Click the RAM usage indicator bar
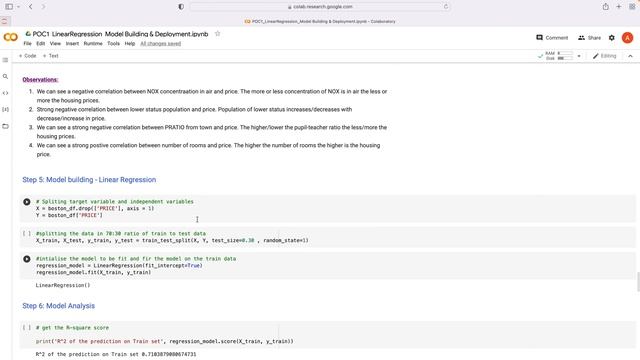This screenshot has width=640, height=360. 565,53
